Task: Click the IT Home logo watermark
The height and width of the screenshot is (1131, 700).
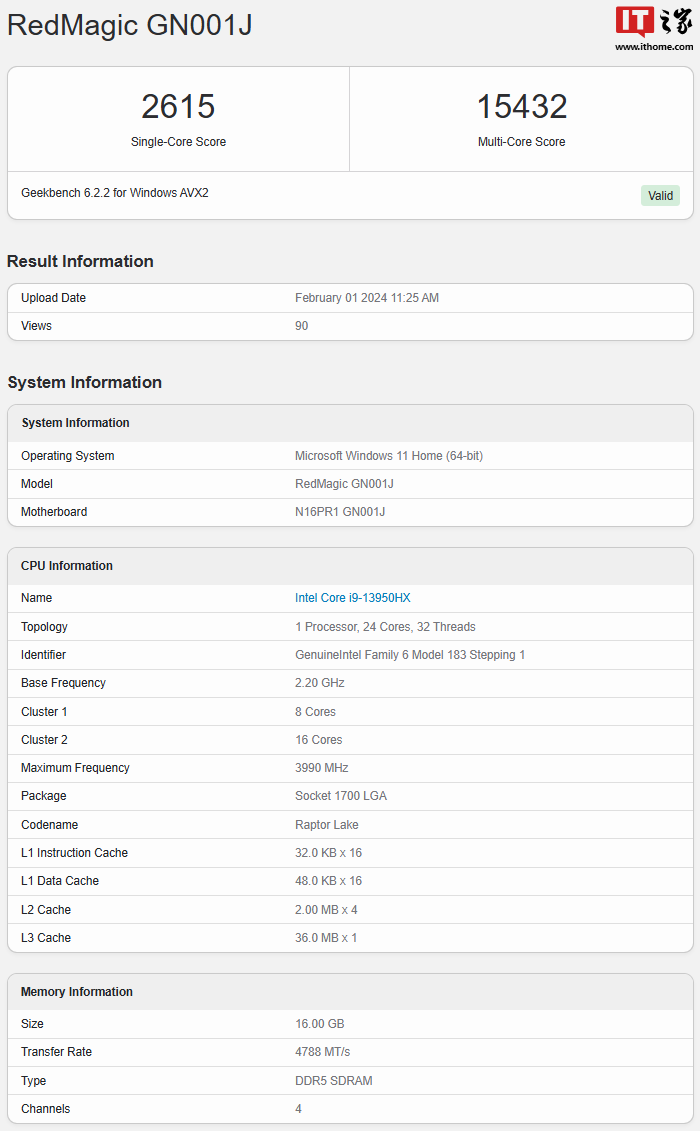Action: coord(653,22)
